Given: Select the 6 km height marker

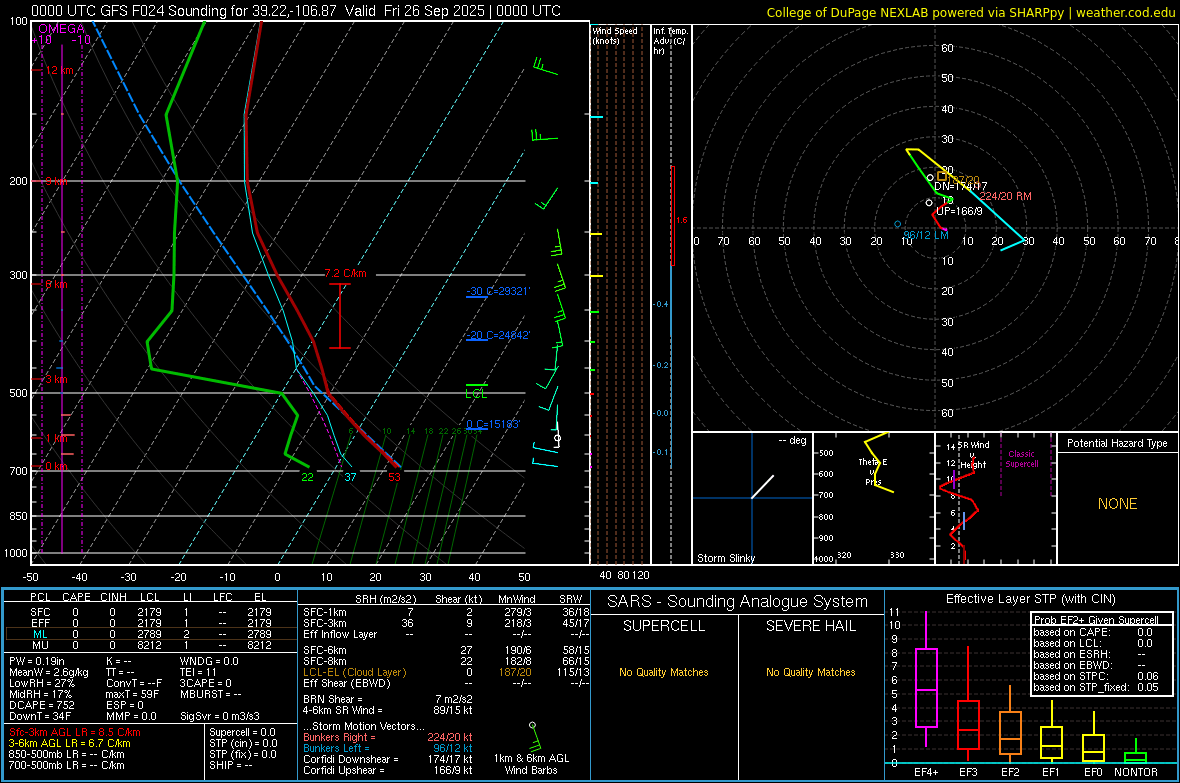Looking at the screenshot, I should pyautogui.click(x=56, y=285).
